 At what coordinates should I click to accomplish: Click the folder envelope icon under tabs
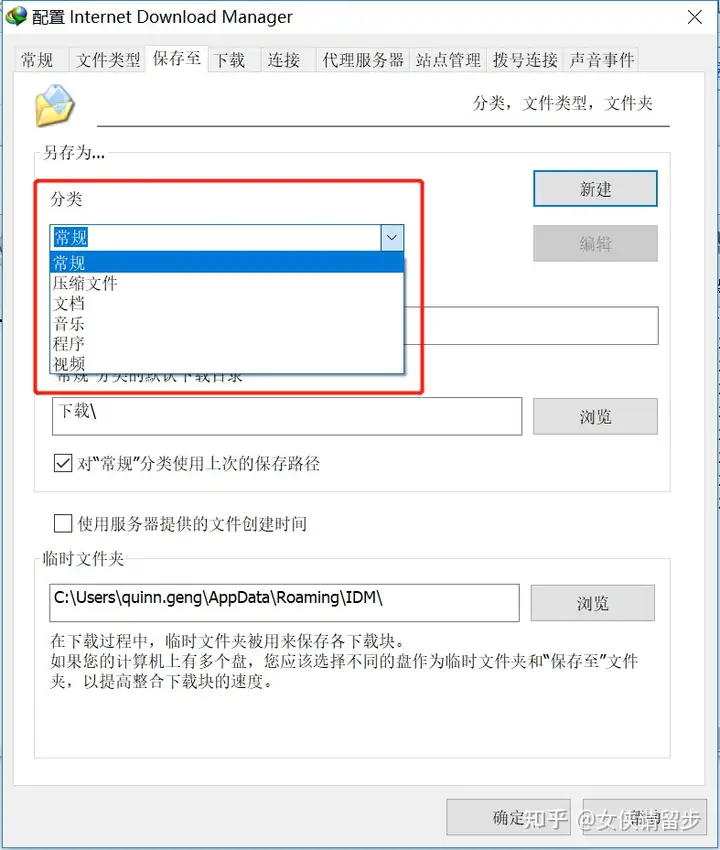tap(54, 105)
